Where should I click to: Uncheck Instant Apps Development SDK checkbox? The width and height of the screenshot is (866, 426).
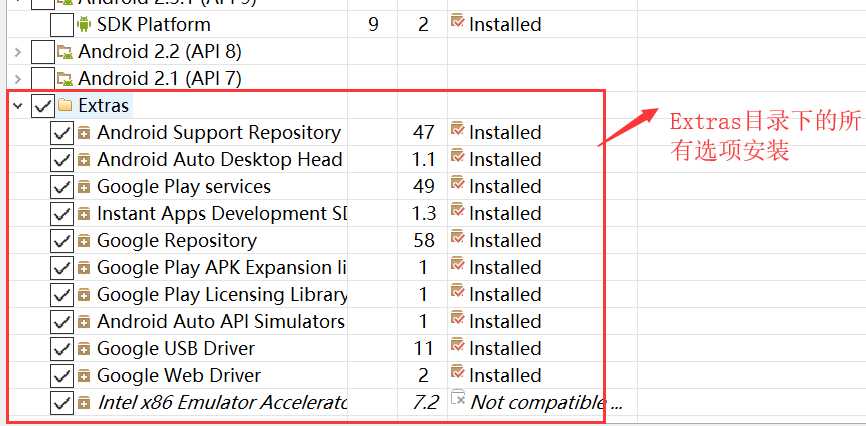click(61, 214)
